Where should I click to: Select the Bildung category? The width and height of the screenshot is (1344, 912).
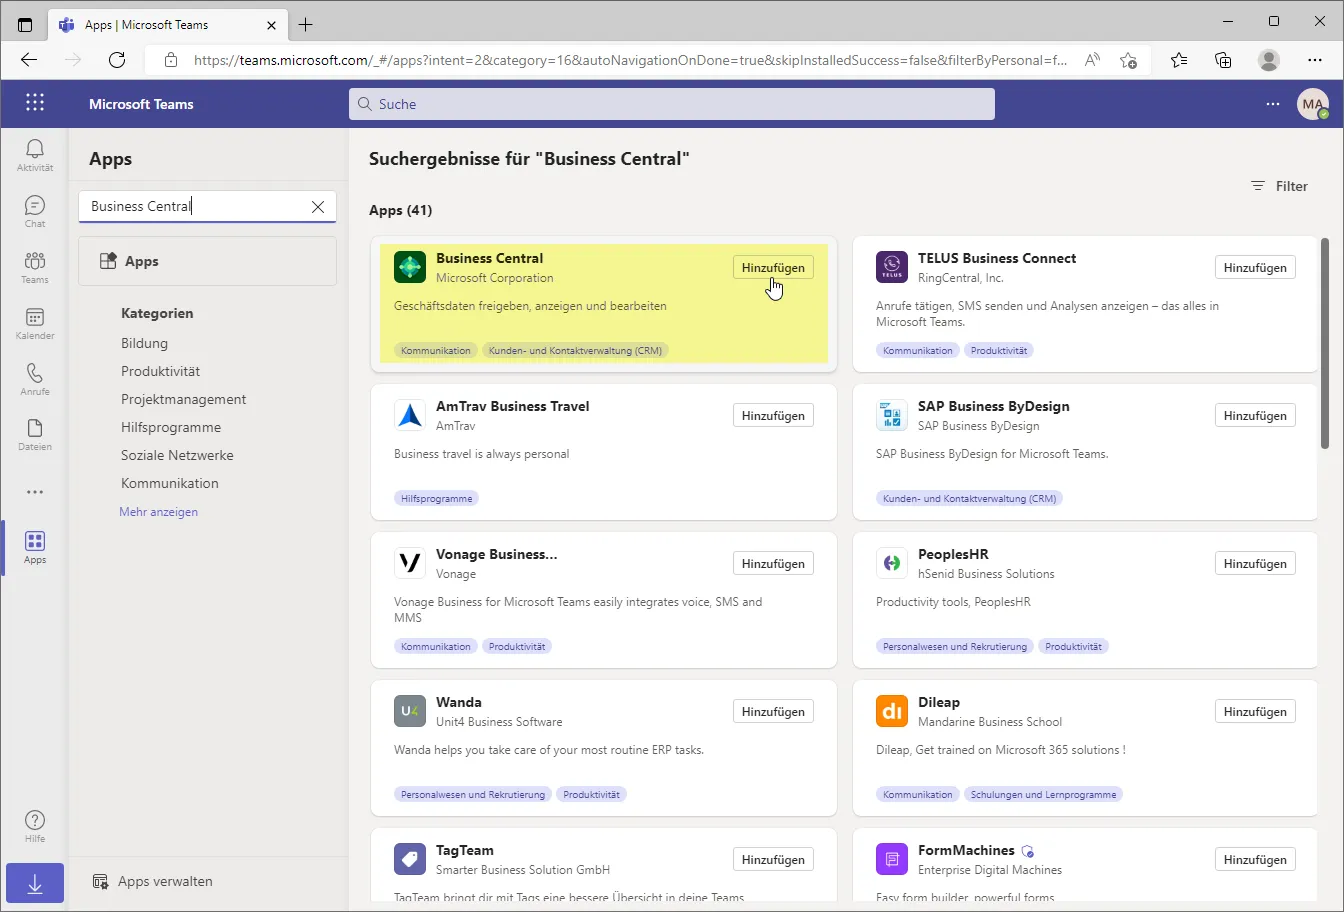[x=144, y=343]
